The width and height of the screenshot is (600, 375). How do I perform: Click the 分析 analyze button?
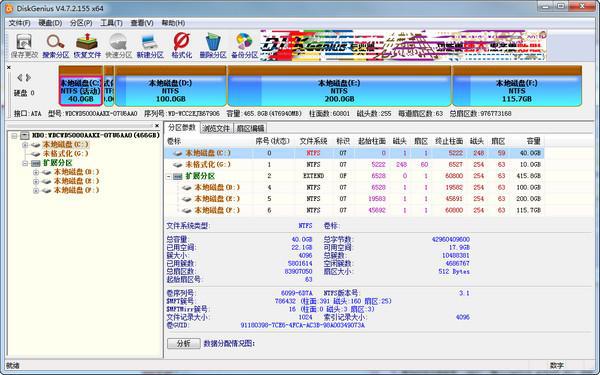tap(184, 343)
